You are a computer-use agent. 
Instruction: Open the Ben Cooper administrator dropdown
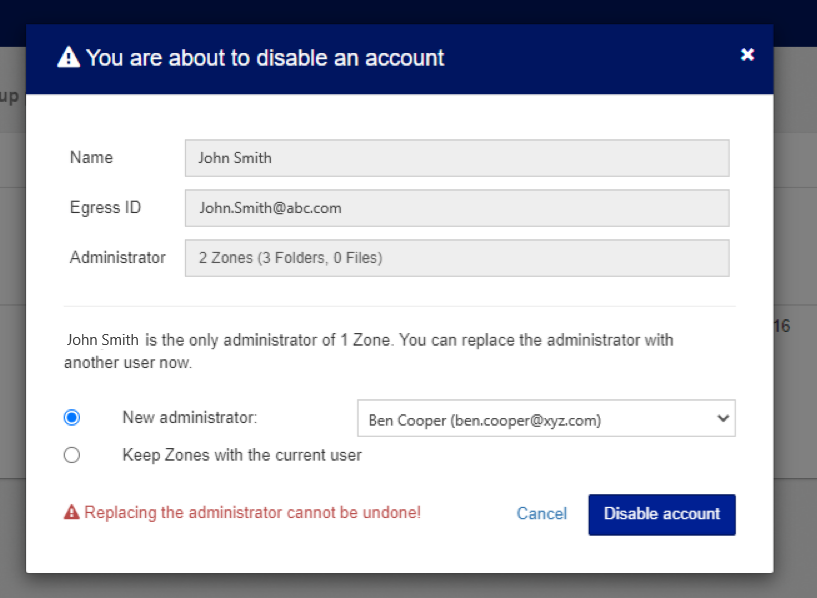click(x=545, y=419)
